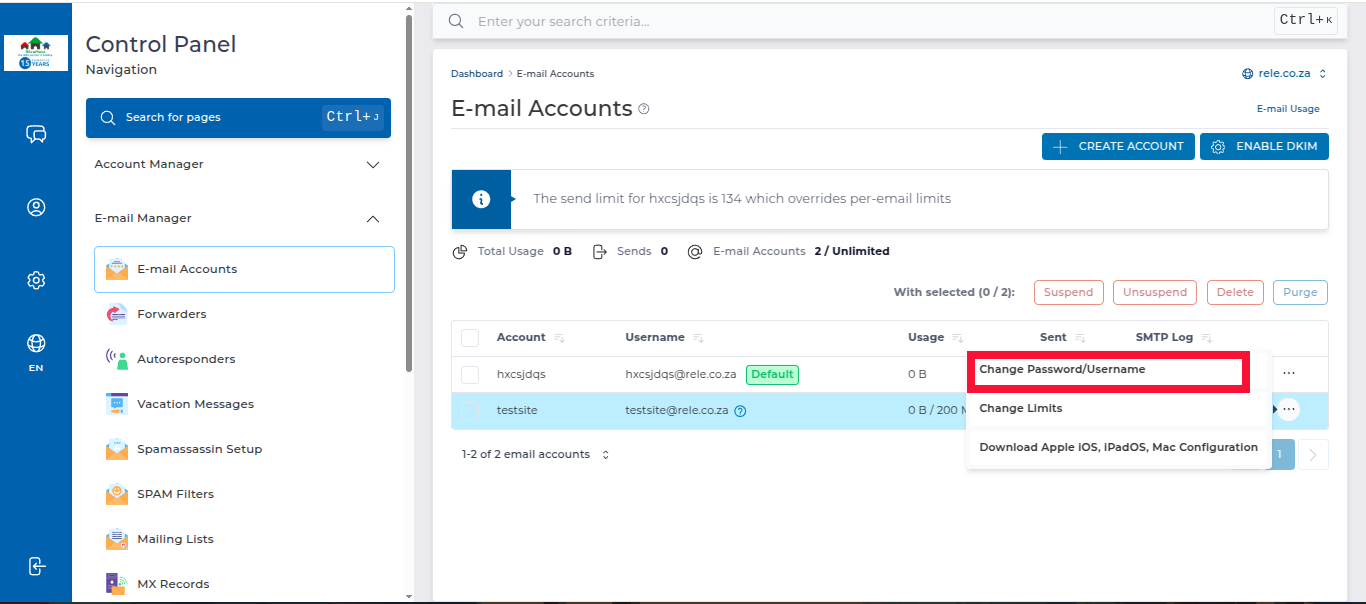Collapse the E-mail Manager section
Screen dimensions: 1366x604
(373, 218)
